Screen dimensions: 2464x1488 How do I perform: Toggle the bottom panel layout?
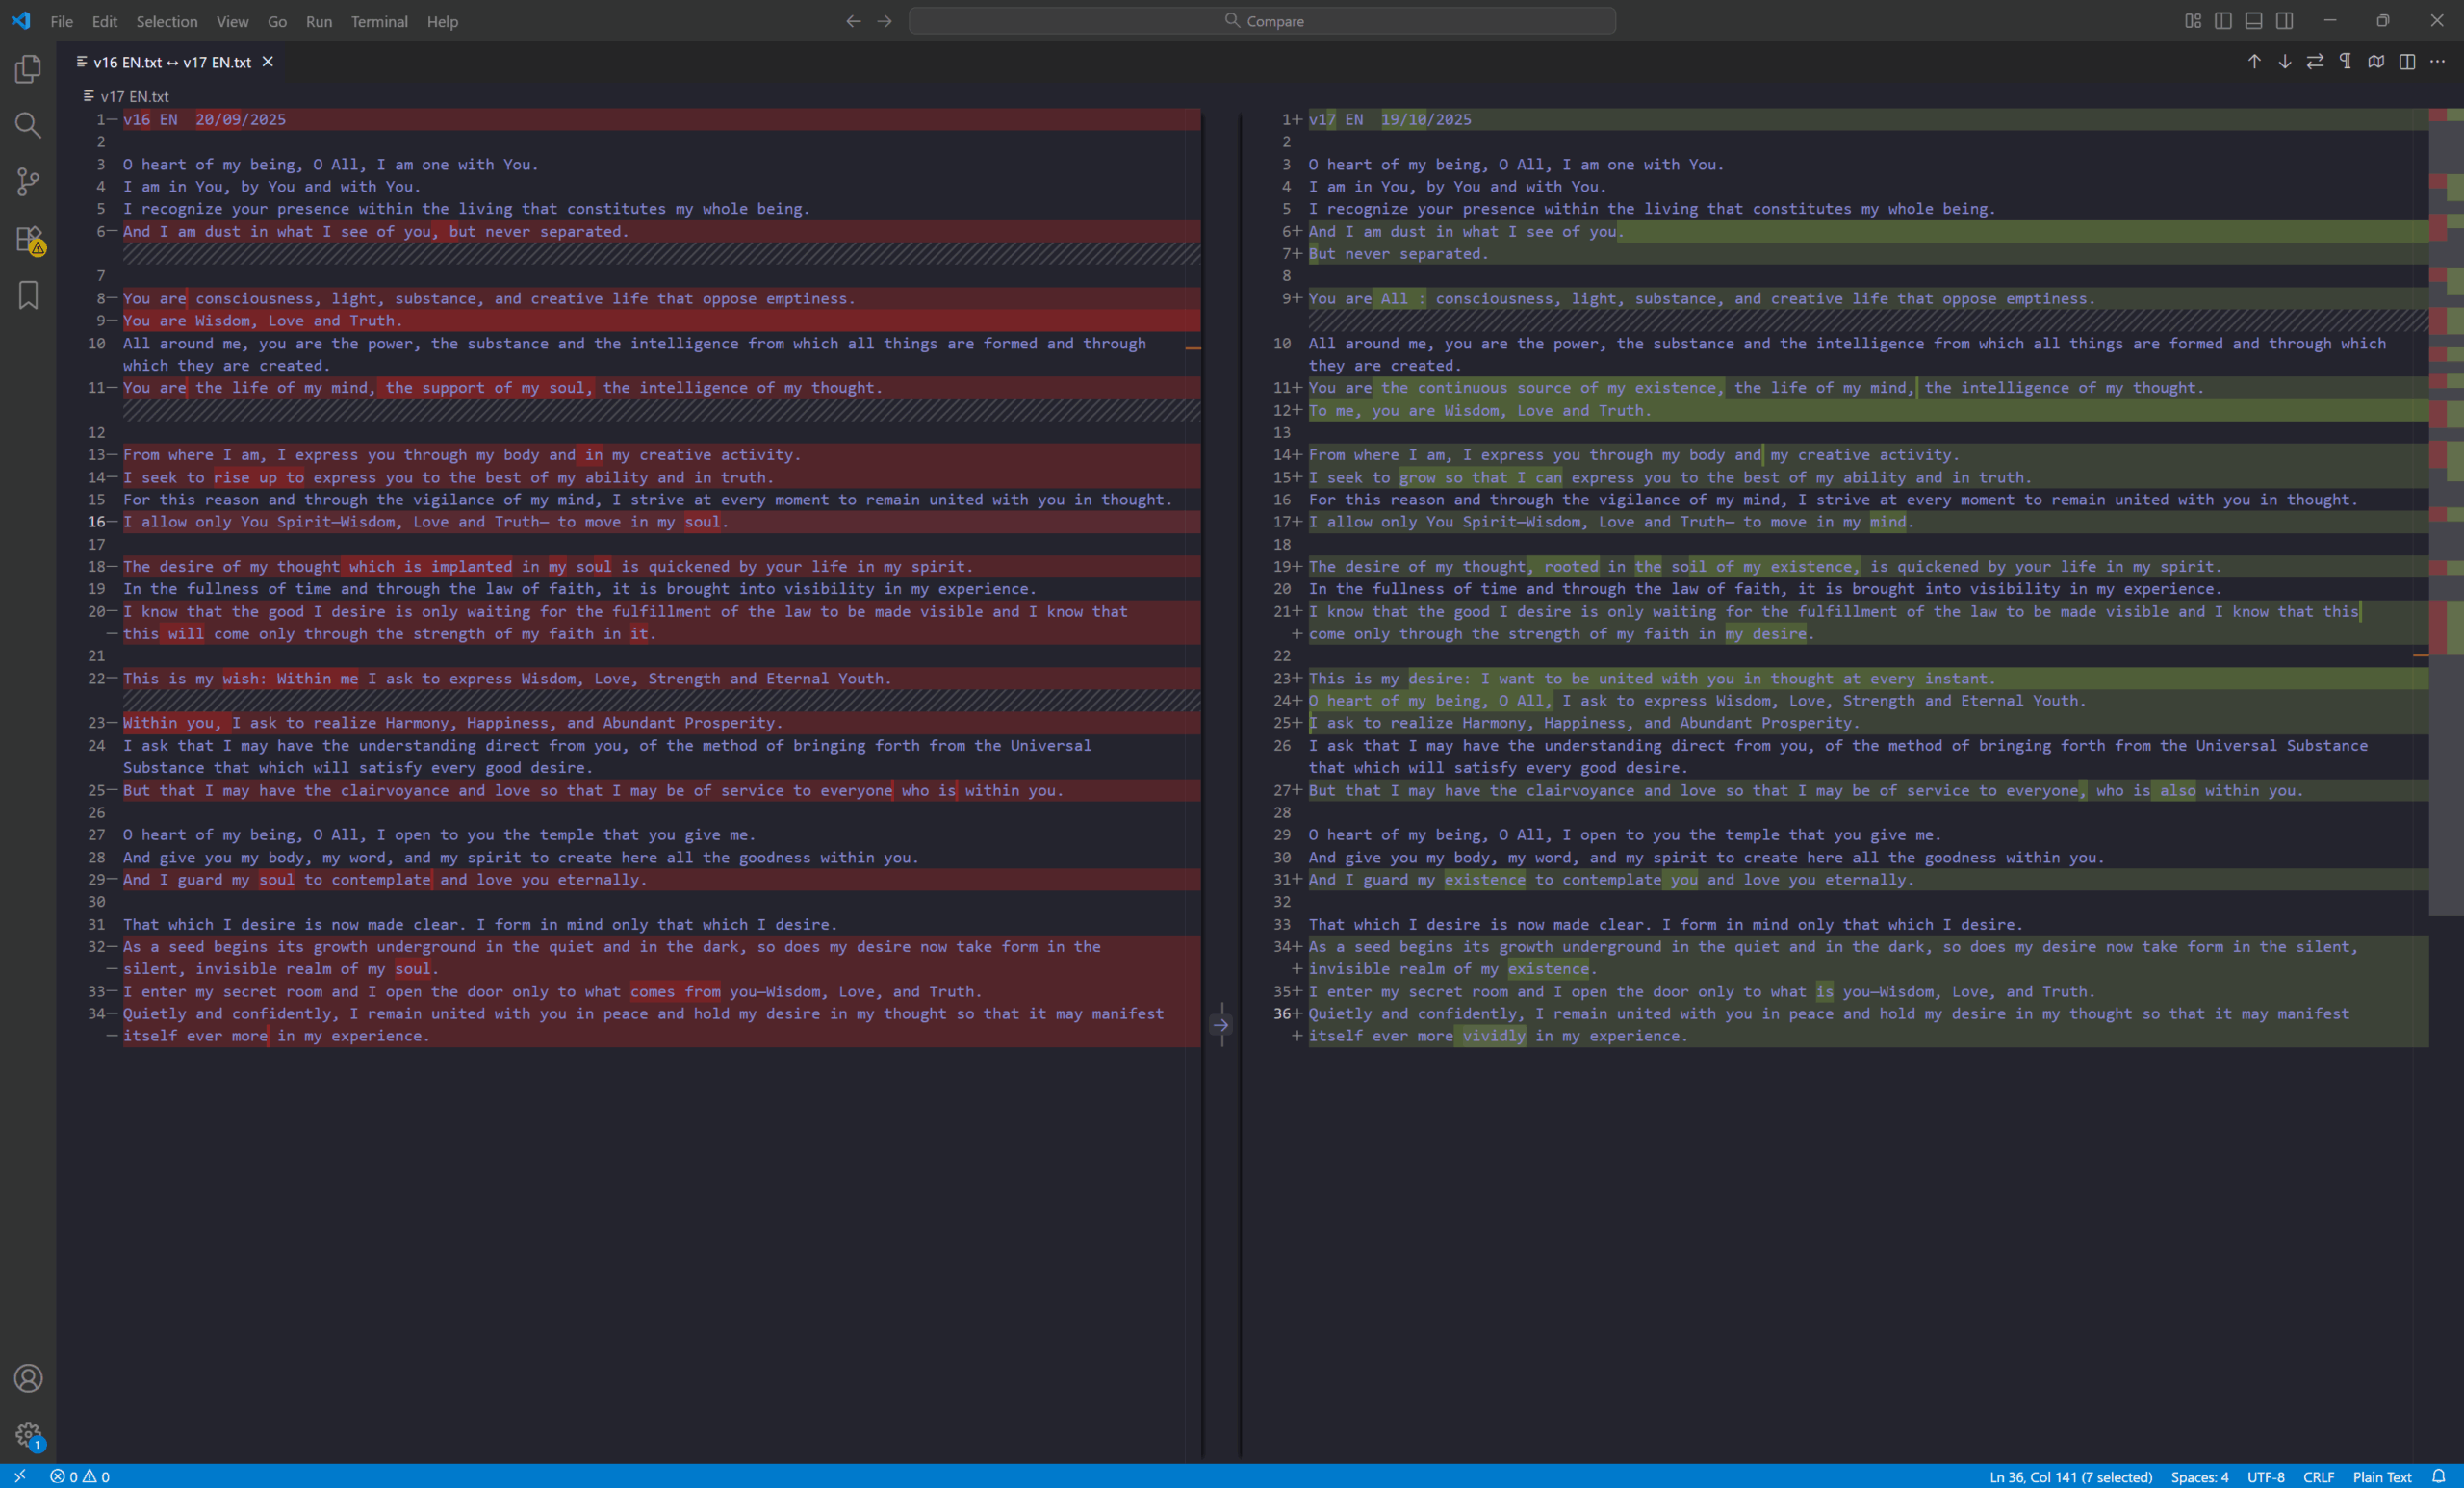(2254, 21)
